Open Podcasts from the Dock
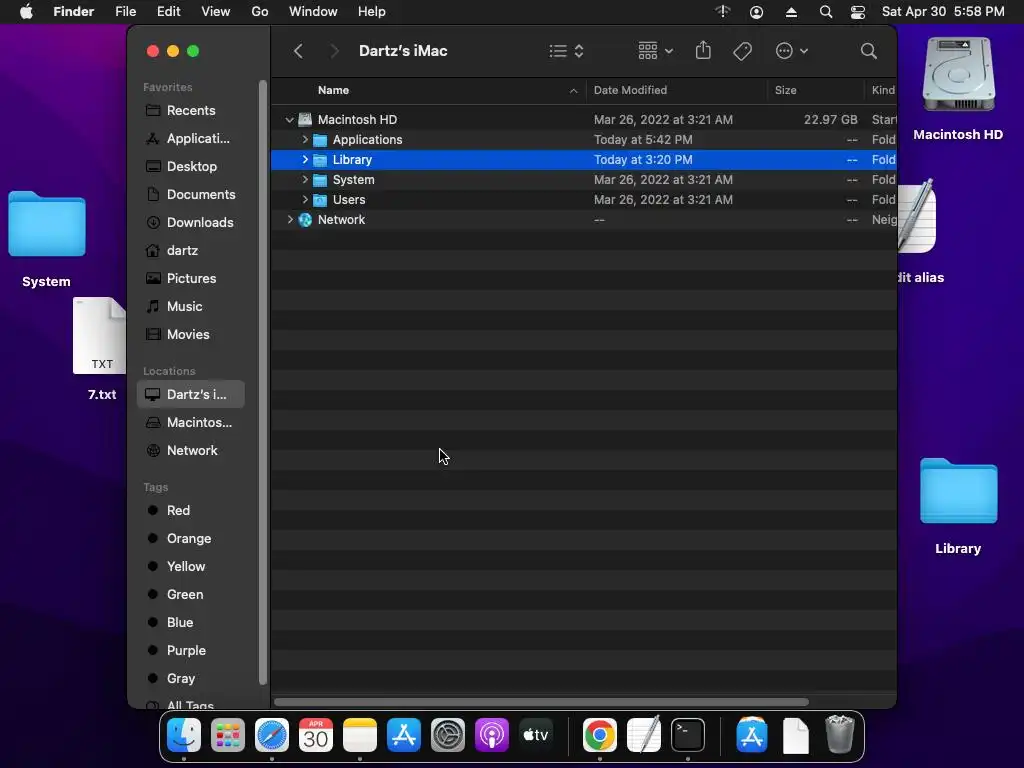 (x=492, y=735)
